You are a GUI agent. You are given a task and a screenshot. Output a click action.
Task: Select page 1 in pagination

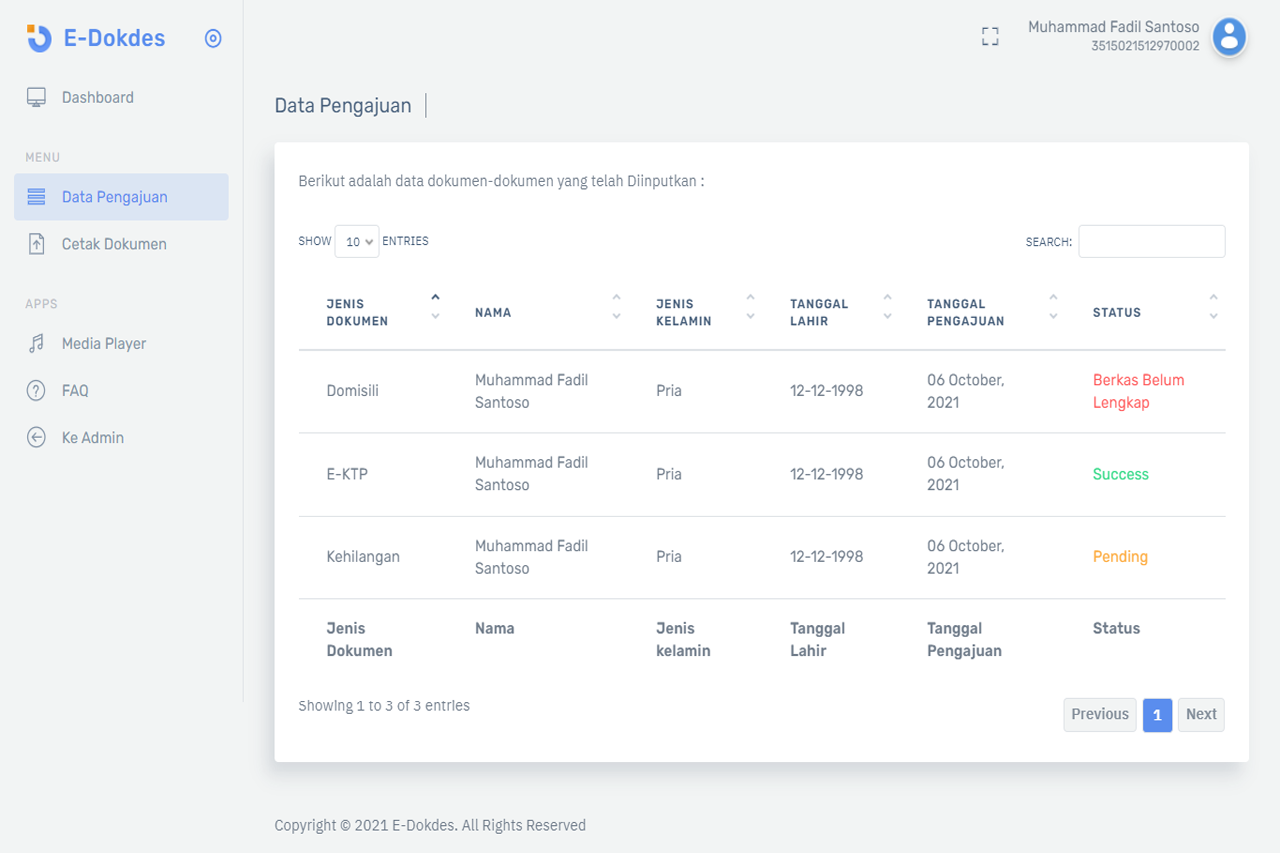pos(1157,715)
